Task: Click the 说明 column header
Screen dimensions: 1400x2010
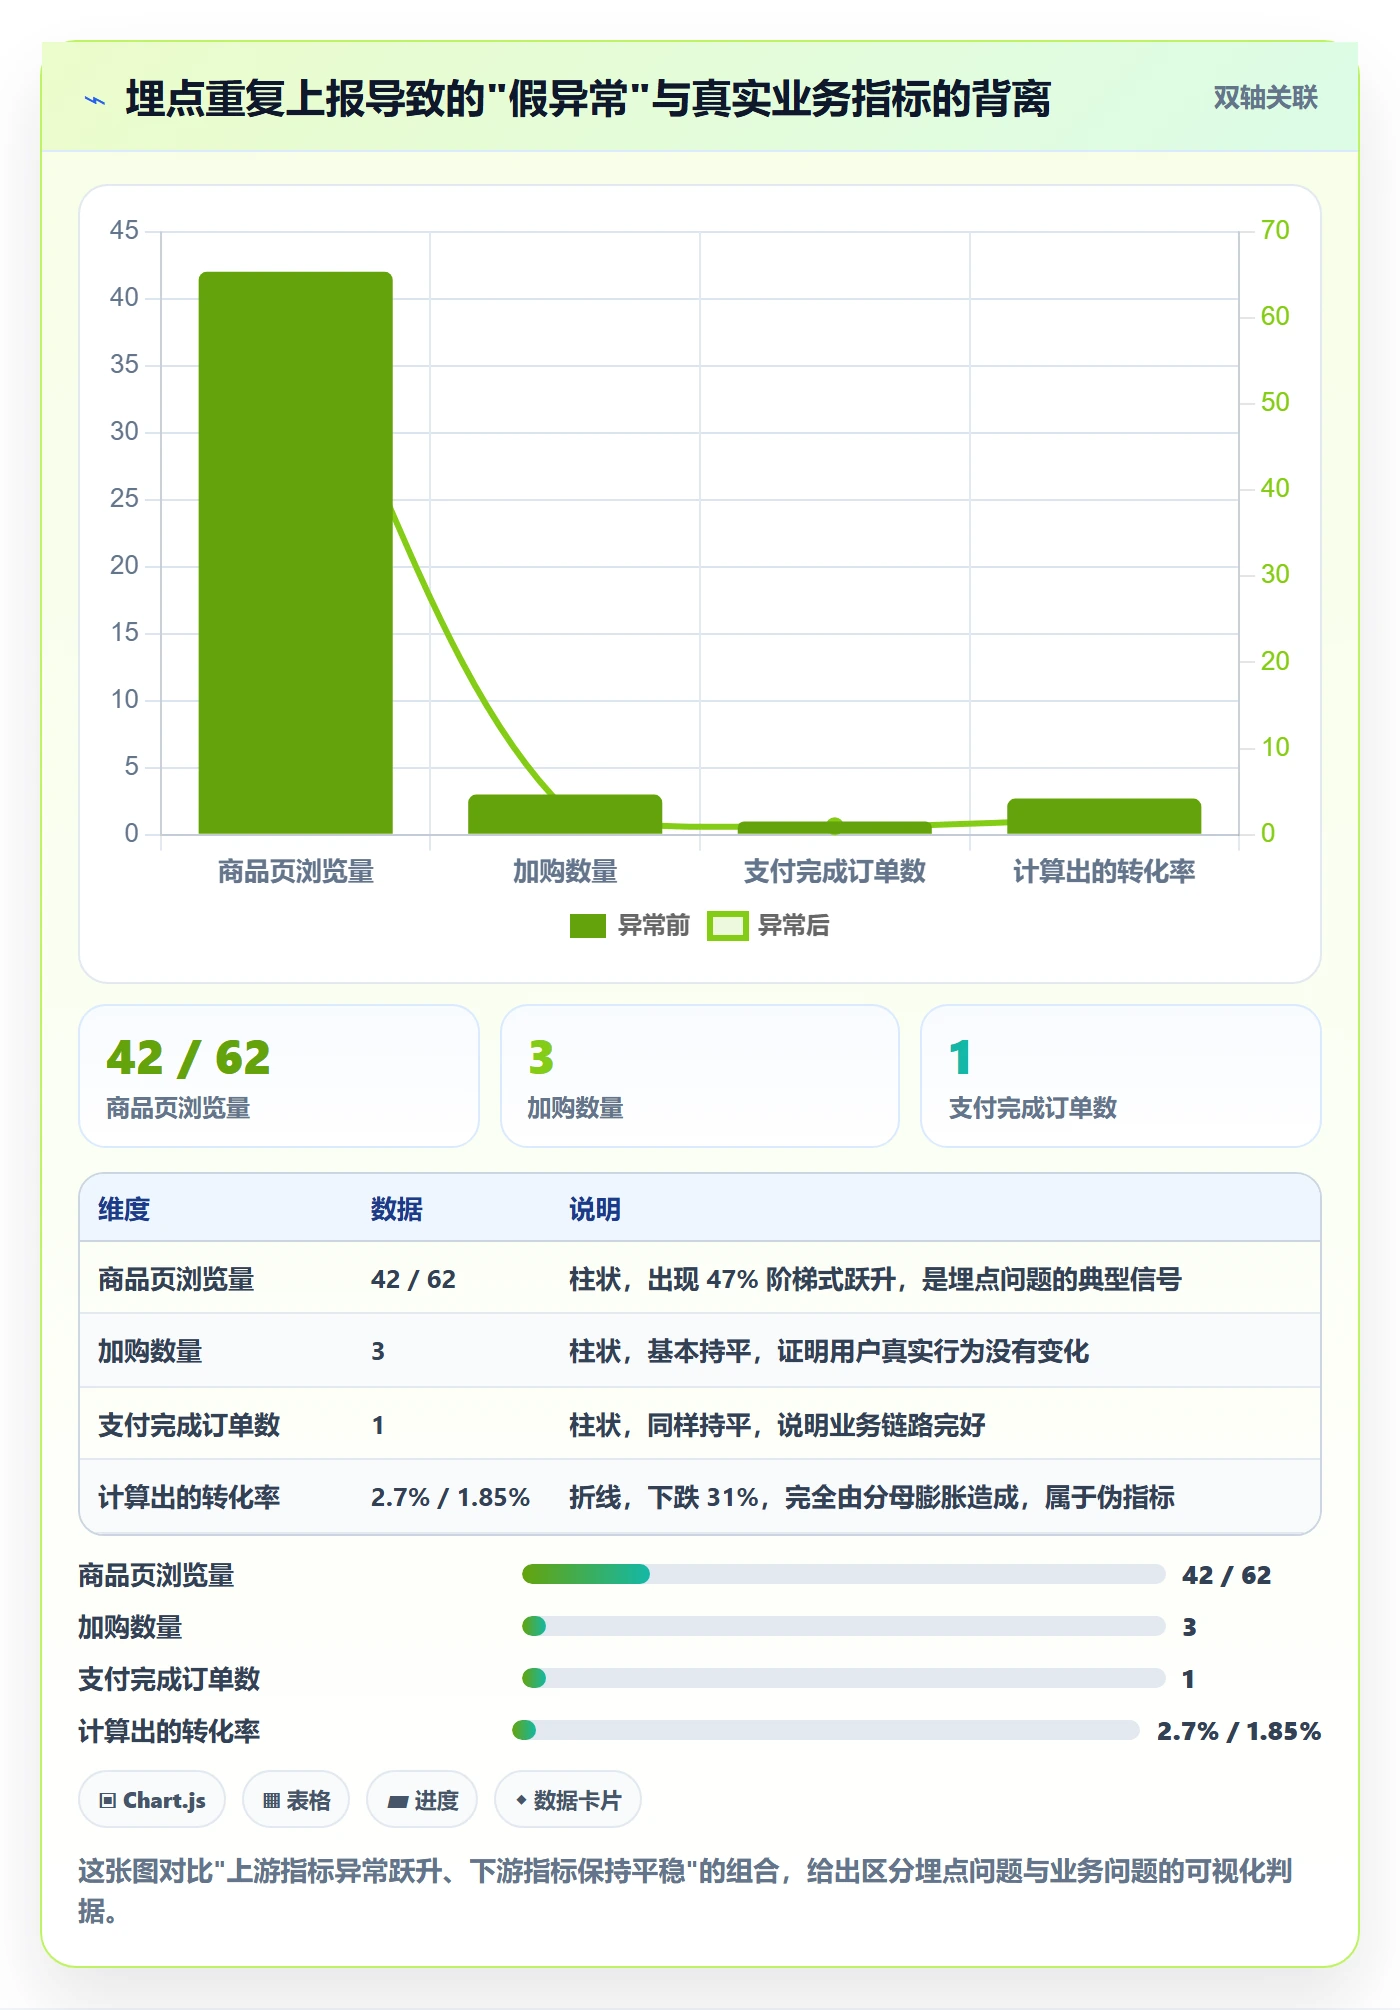Action: 595,1210
